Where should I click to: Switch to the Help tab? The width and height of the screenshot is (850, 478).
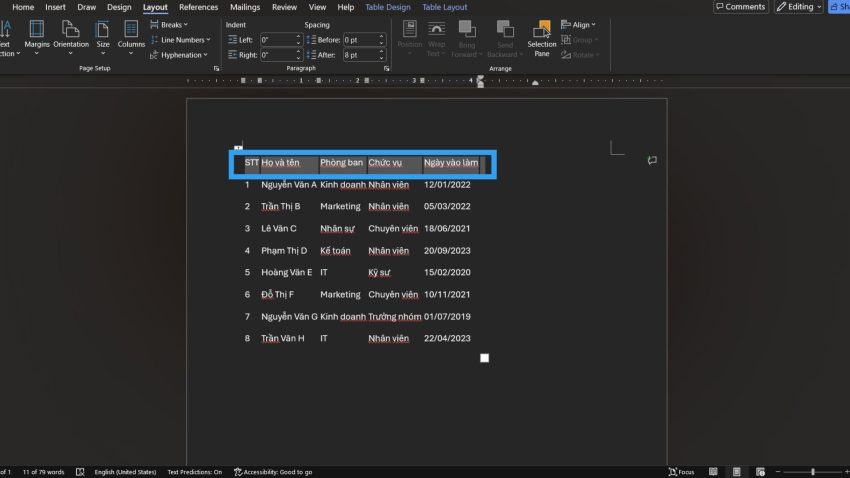[x=345, y=7]
